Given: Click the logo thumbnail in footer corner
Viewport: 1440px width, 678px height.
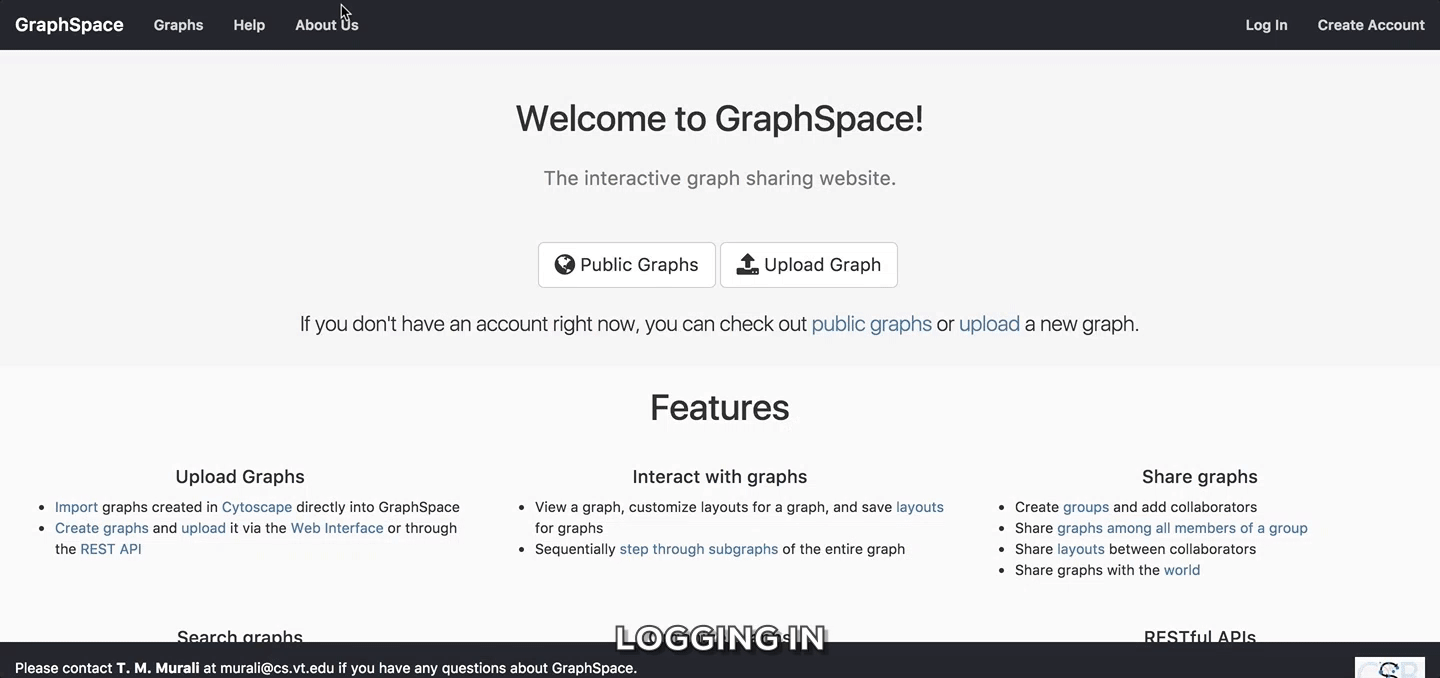Looking at the screenshot, I should (x=1390, y=668).
